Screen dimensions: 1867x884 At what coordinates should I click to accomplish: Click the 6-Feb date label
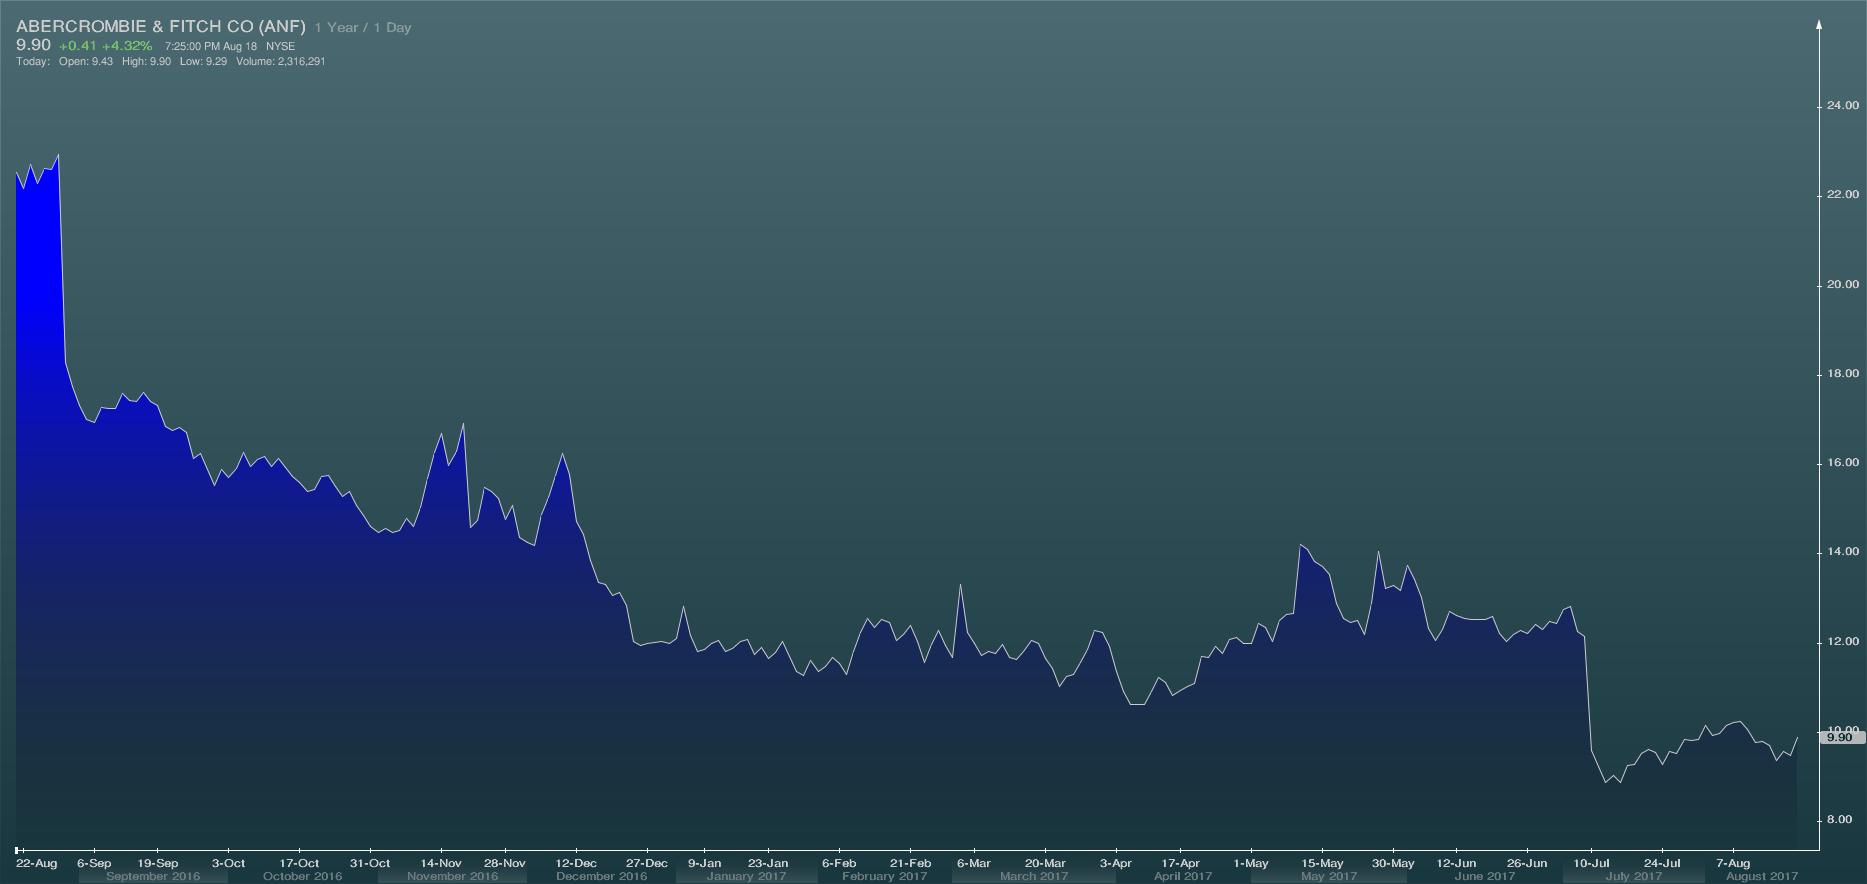[839, 862]
